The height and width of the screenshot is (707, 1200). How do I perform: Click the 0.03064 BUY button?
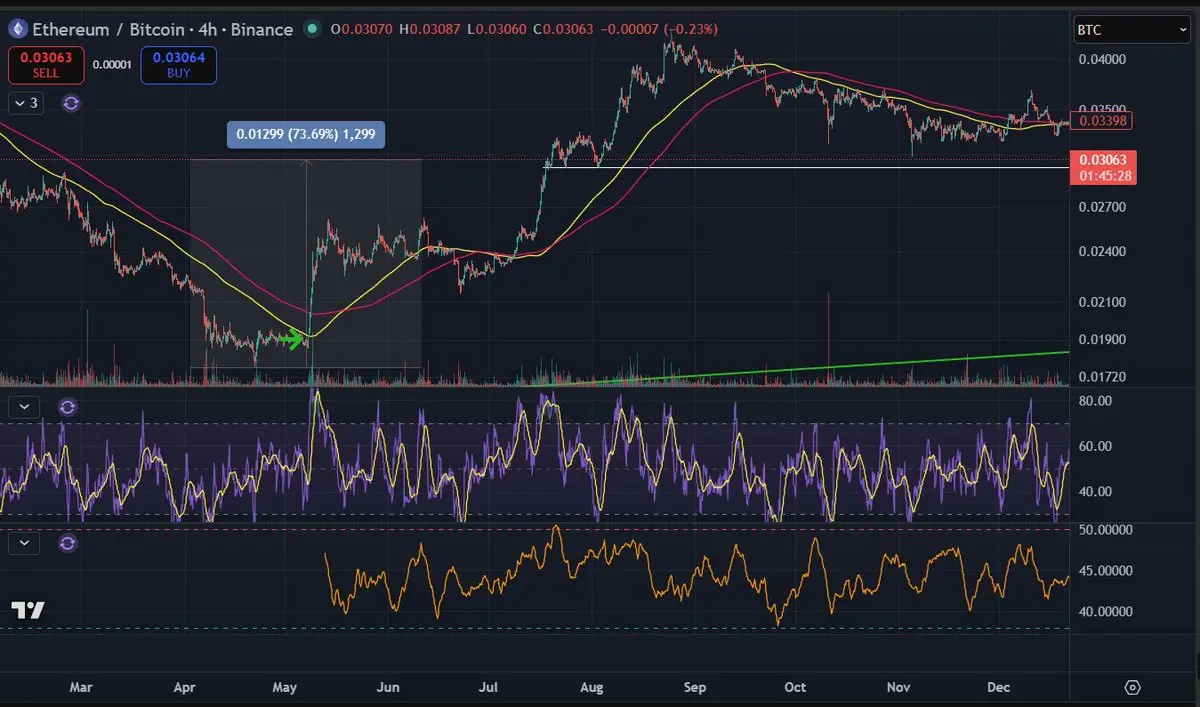pos(179,65)
